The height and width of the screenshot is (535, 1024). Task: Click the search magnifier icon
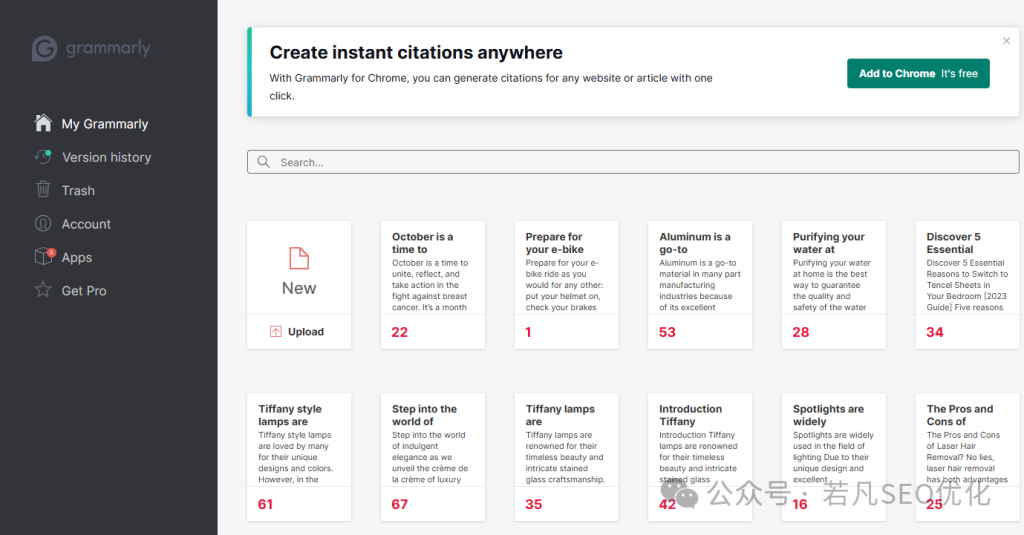tap(263, 162)
